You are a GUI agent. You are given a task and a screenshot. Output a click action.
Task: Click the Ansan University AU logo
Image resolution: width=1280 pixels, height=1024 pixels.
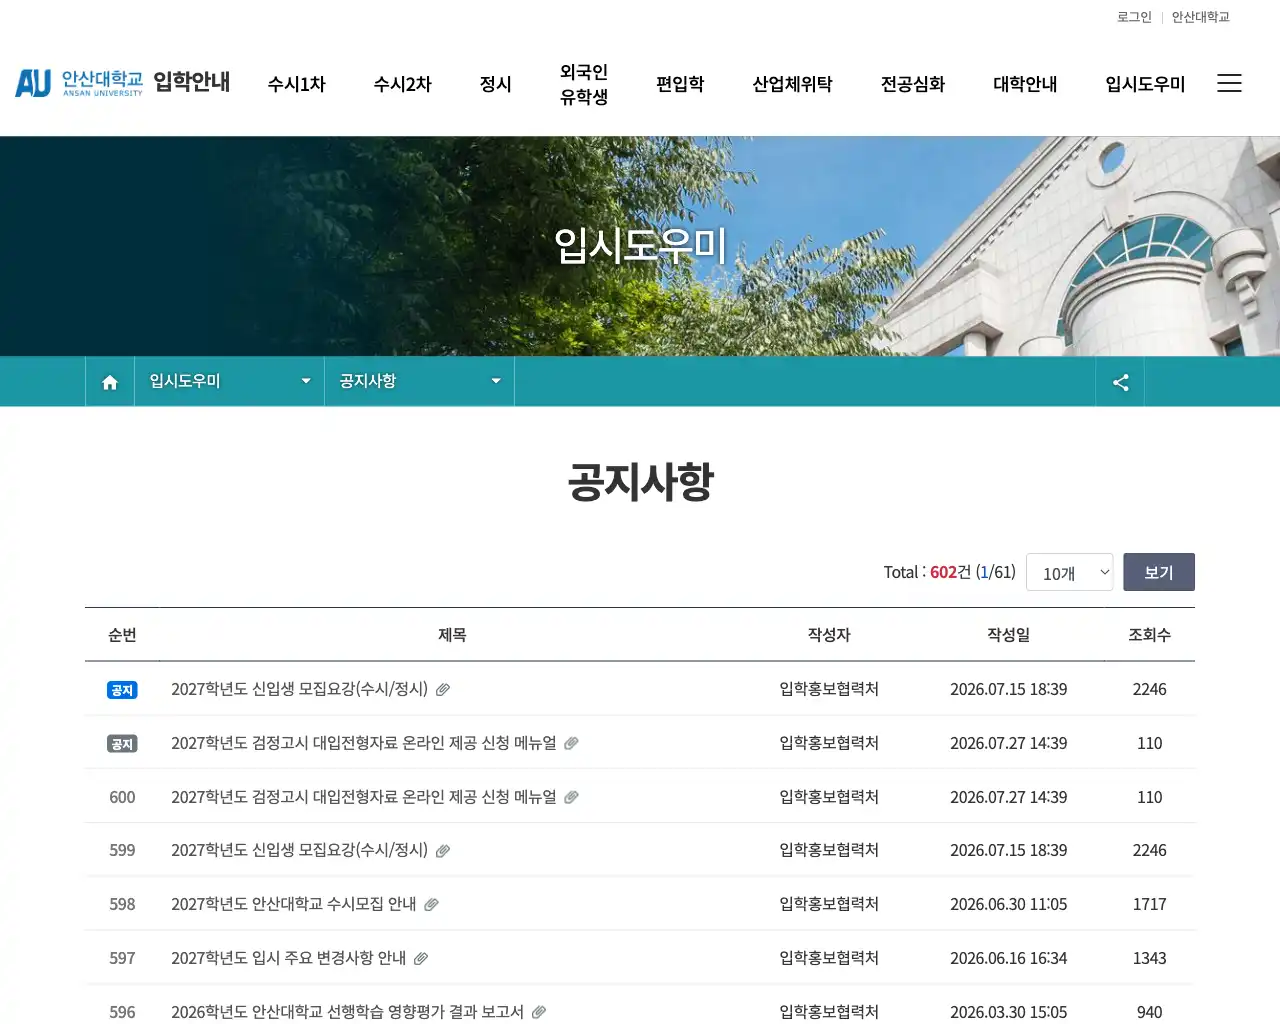coord(79,83)
